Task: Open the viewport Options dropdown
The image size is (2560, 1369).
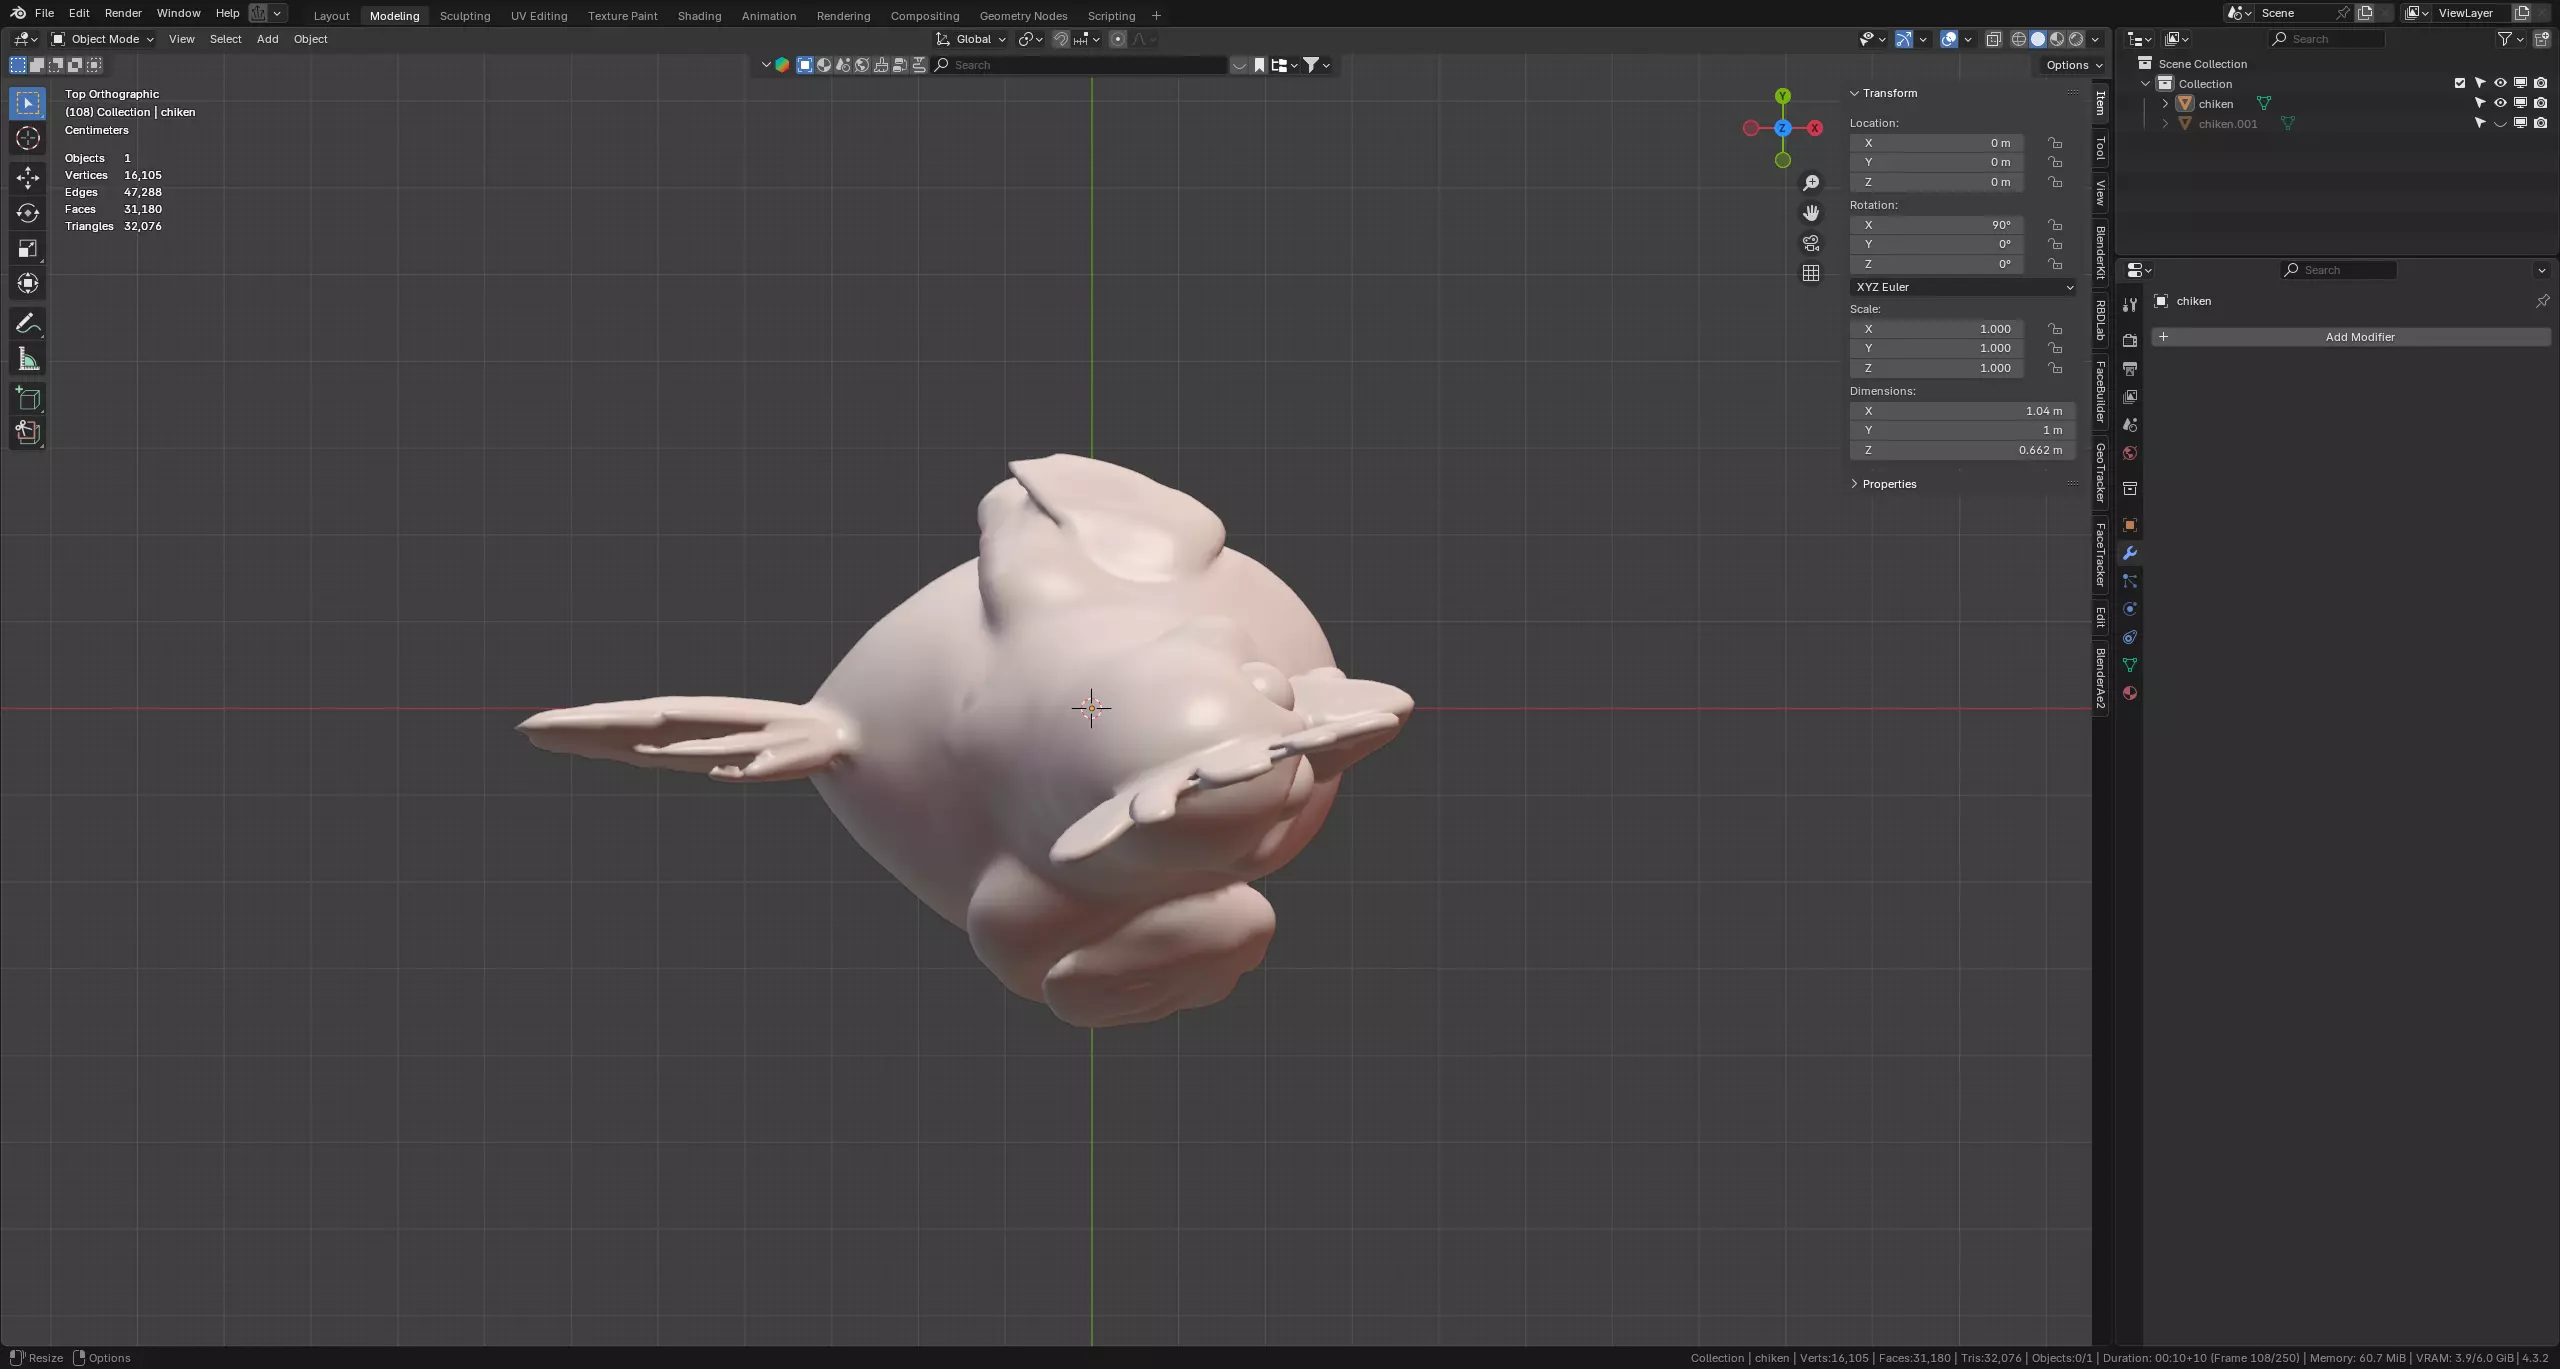Action: click(2074, 65)
